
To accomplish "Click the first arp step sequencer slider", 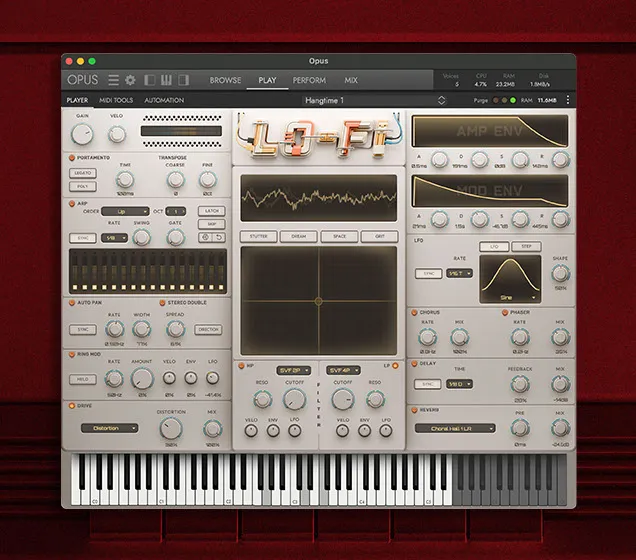I will tap(75, 272).
